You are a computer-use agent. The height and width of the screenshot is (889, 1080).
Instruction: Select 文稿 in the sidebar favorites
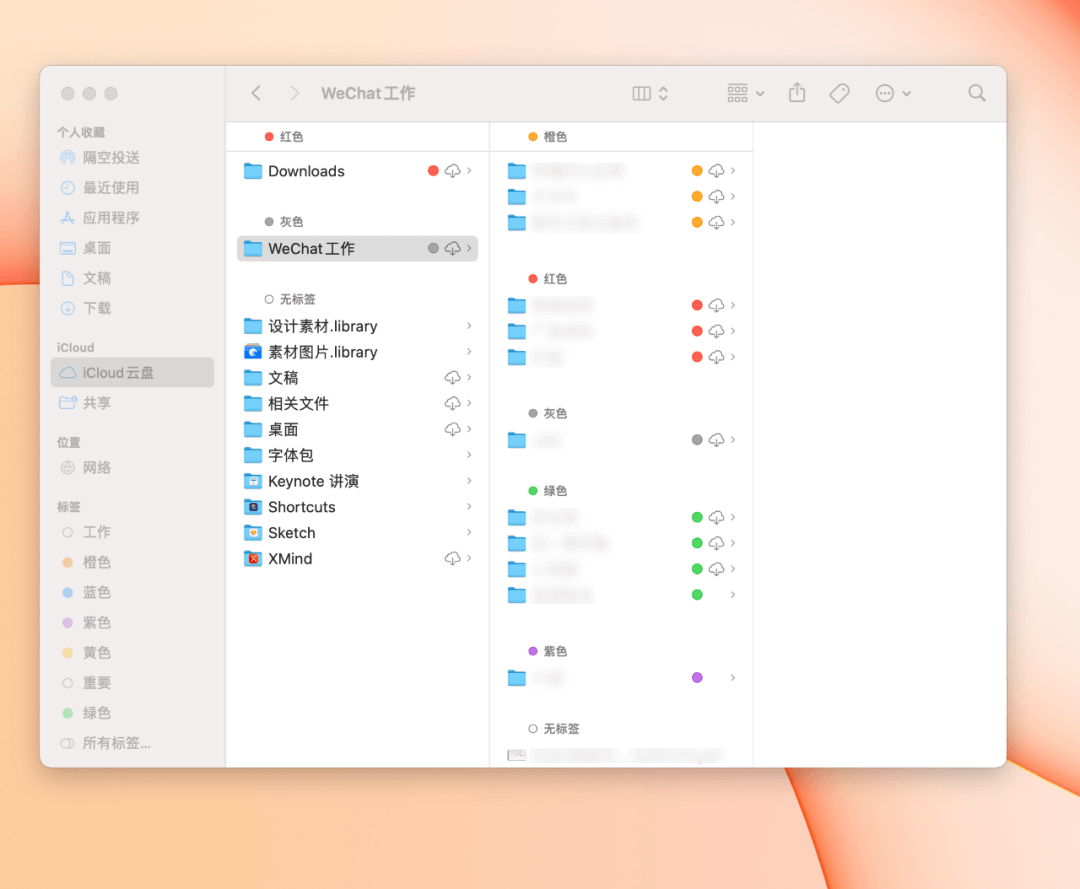[x=132, y=278]
